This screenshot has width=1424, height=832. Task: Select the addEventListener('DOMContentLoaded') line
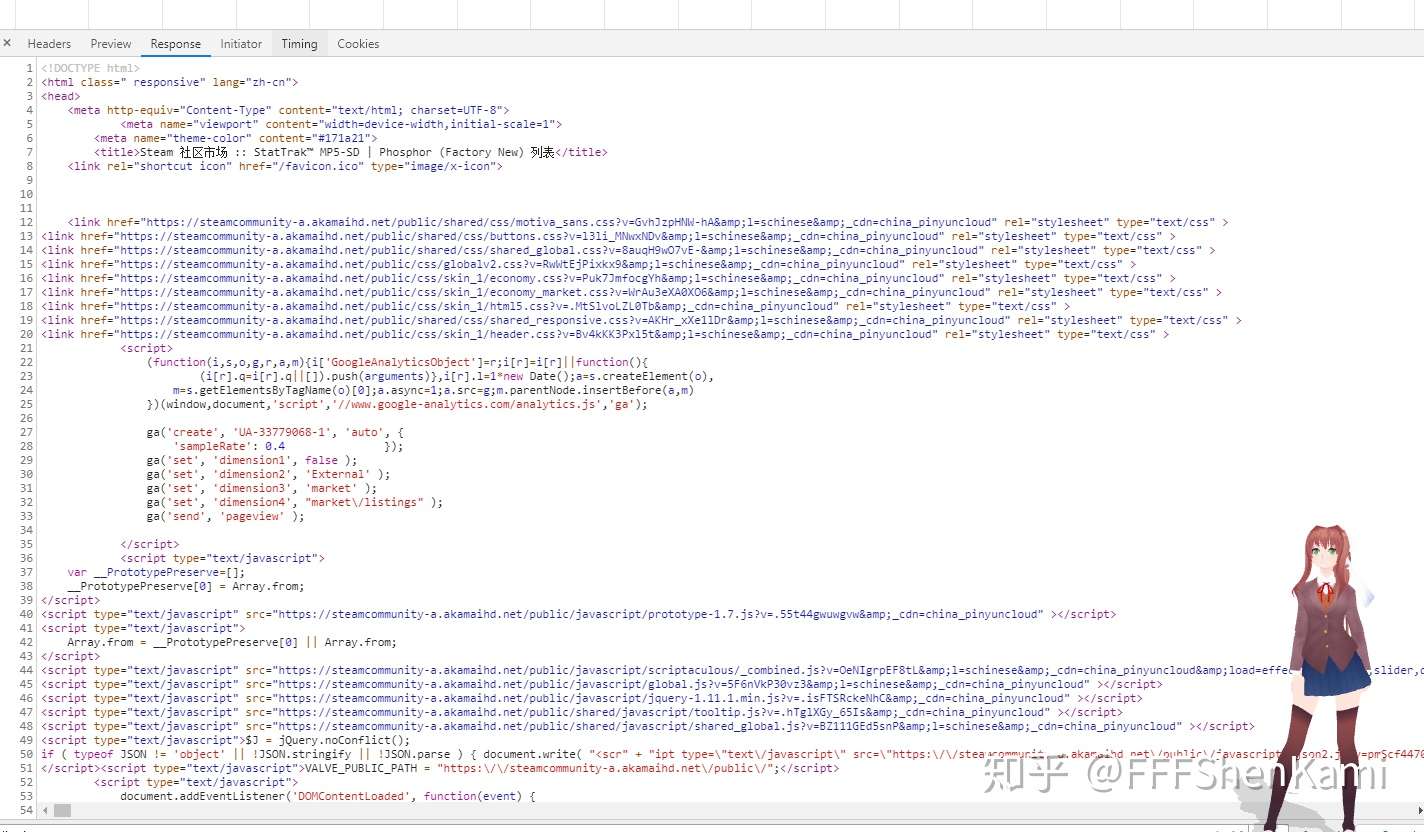(x=329, y=796)
